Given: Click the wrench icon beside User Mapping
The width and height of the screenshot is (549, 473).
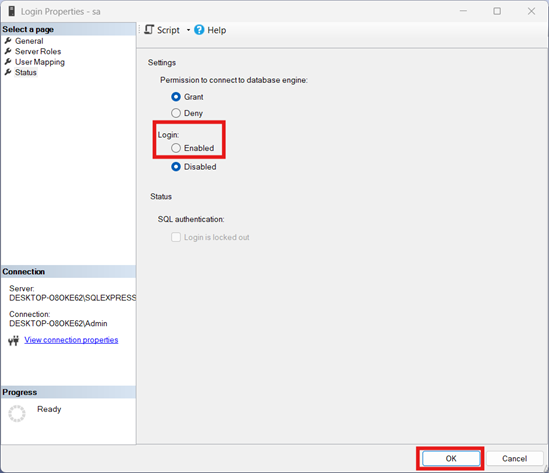Looking at the screenshot, I should 8,62.
